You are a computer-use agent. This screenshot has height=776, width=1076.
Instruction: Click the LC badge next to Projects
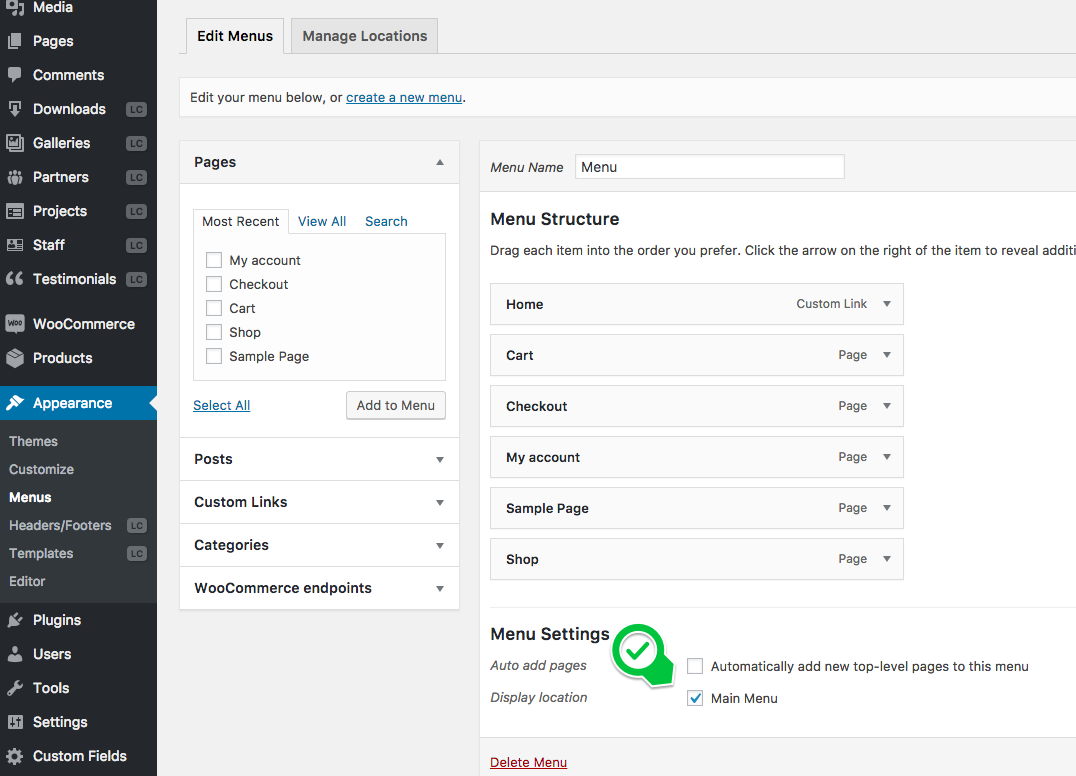coord(137,211)
